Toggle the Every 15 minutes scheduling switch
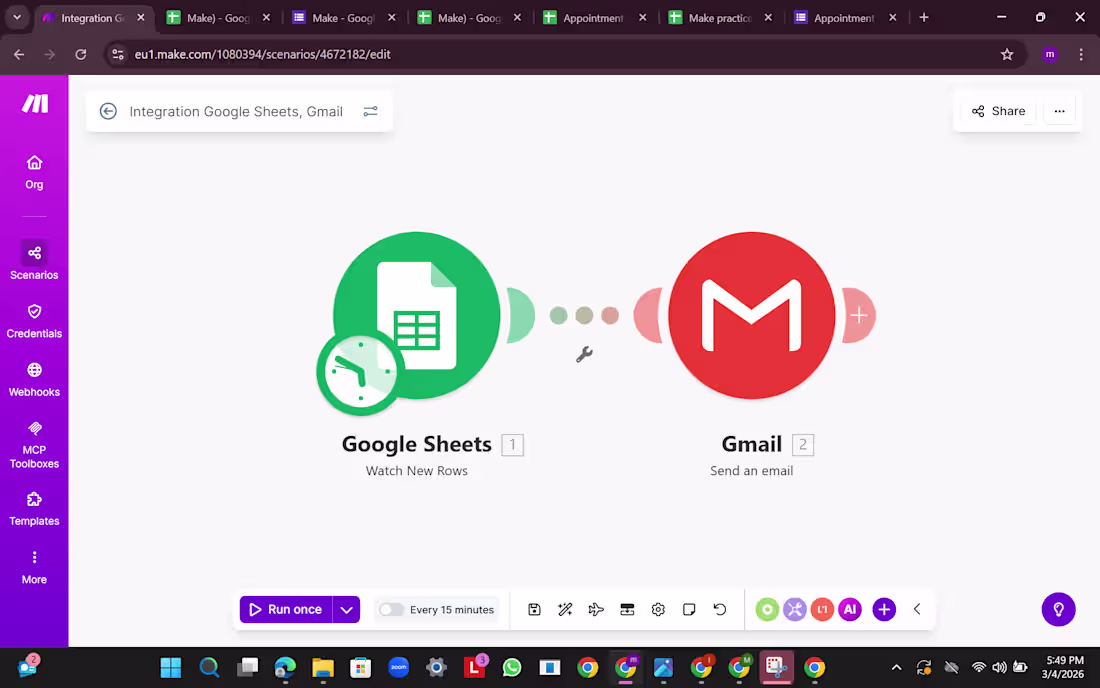 point(391,609)
